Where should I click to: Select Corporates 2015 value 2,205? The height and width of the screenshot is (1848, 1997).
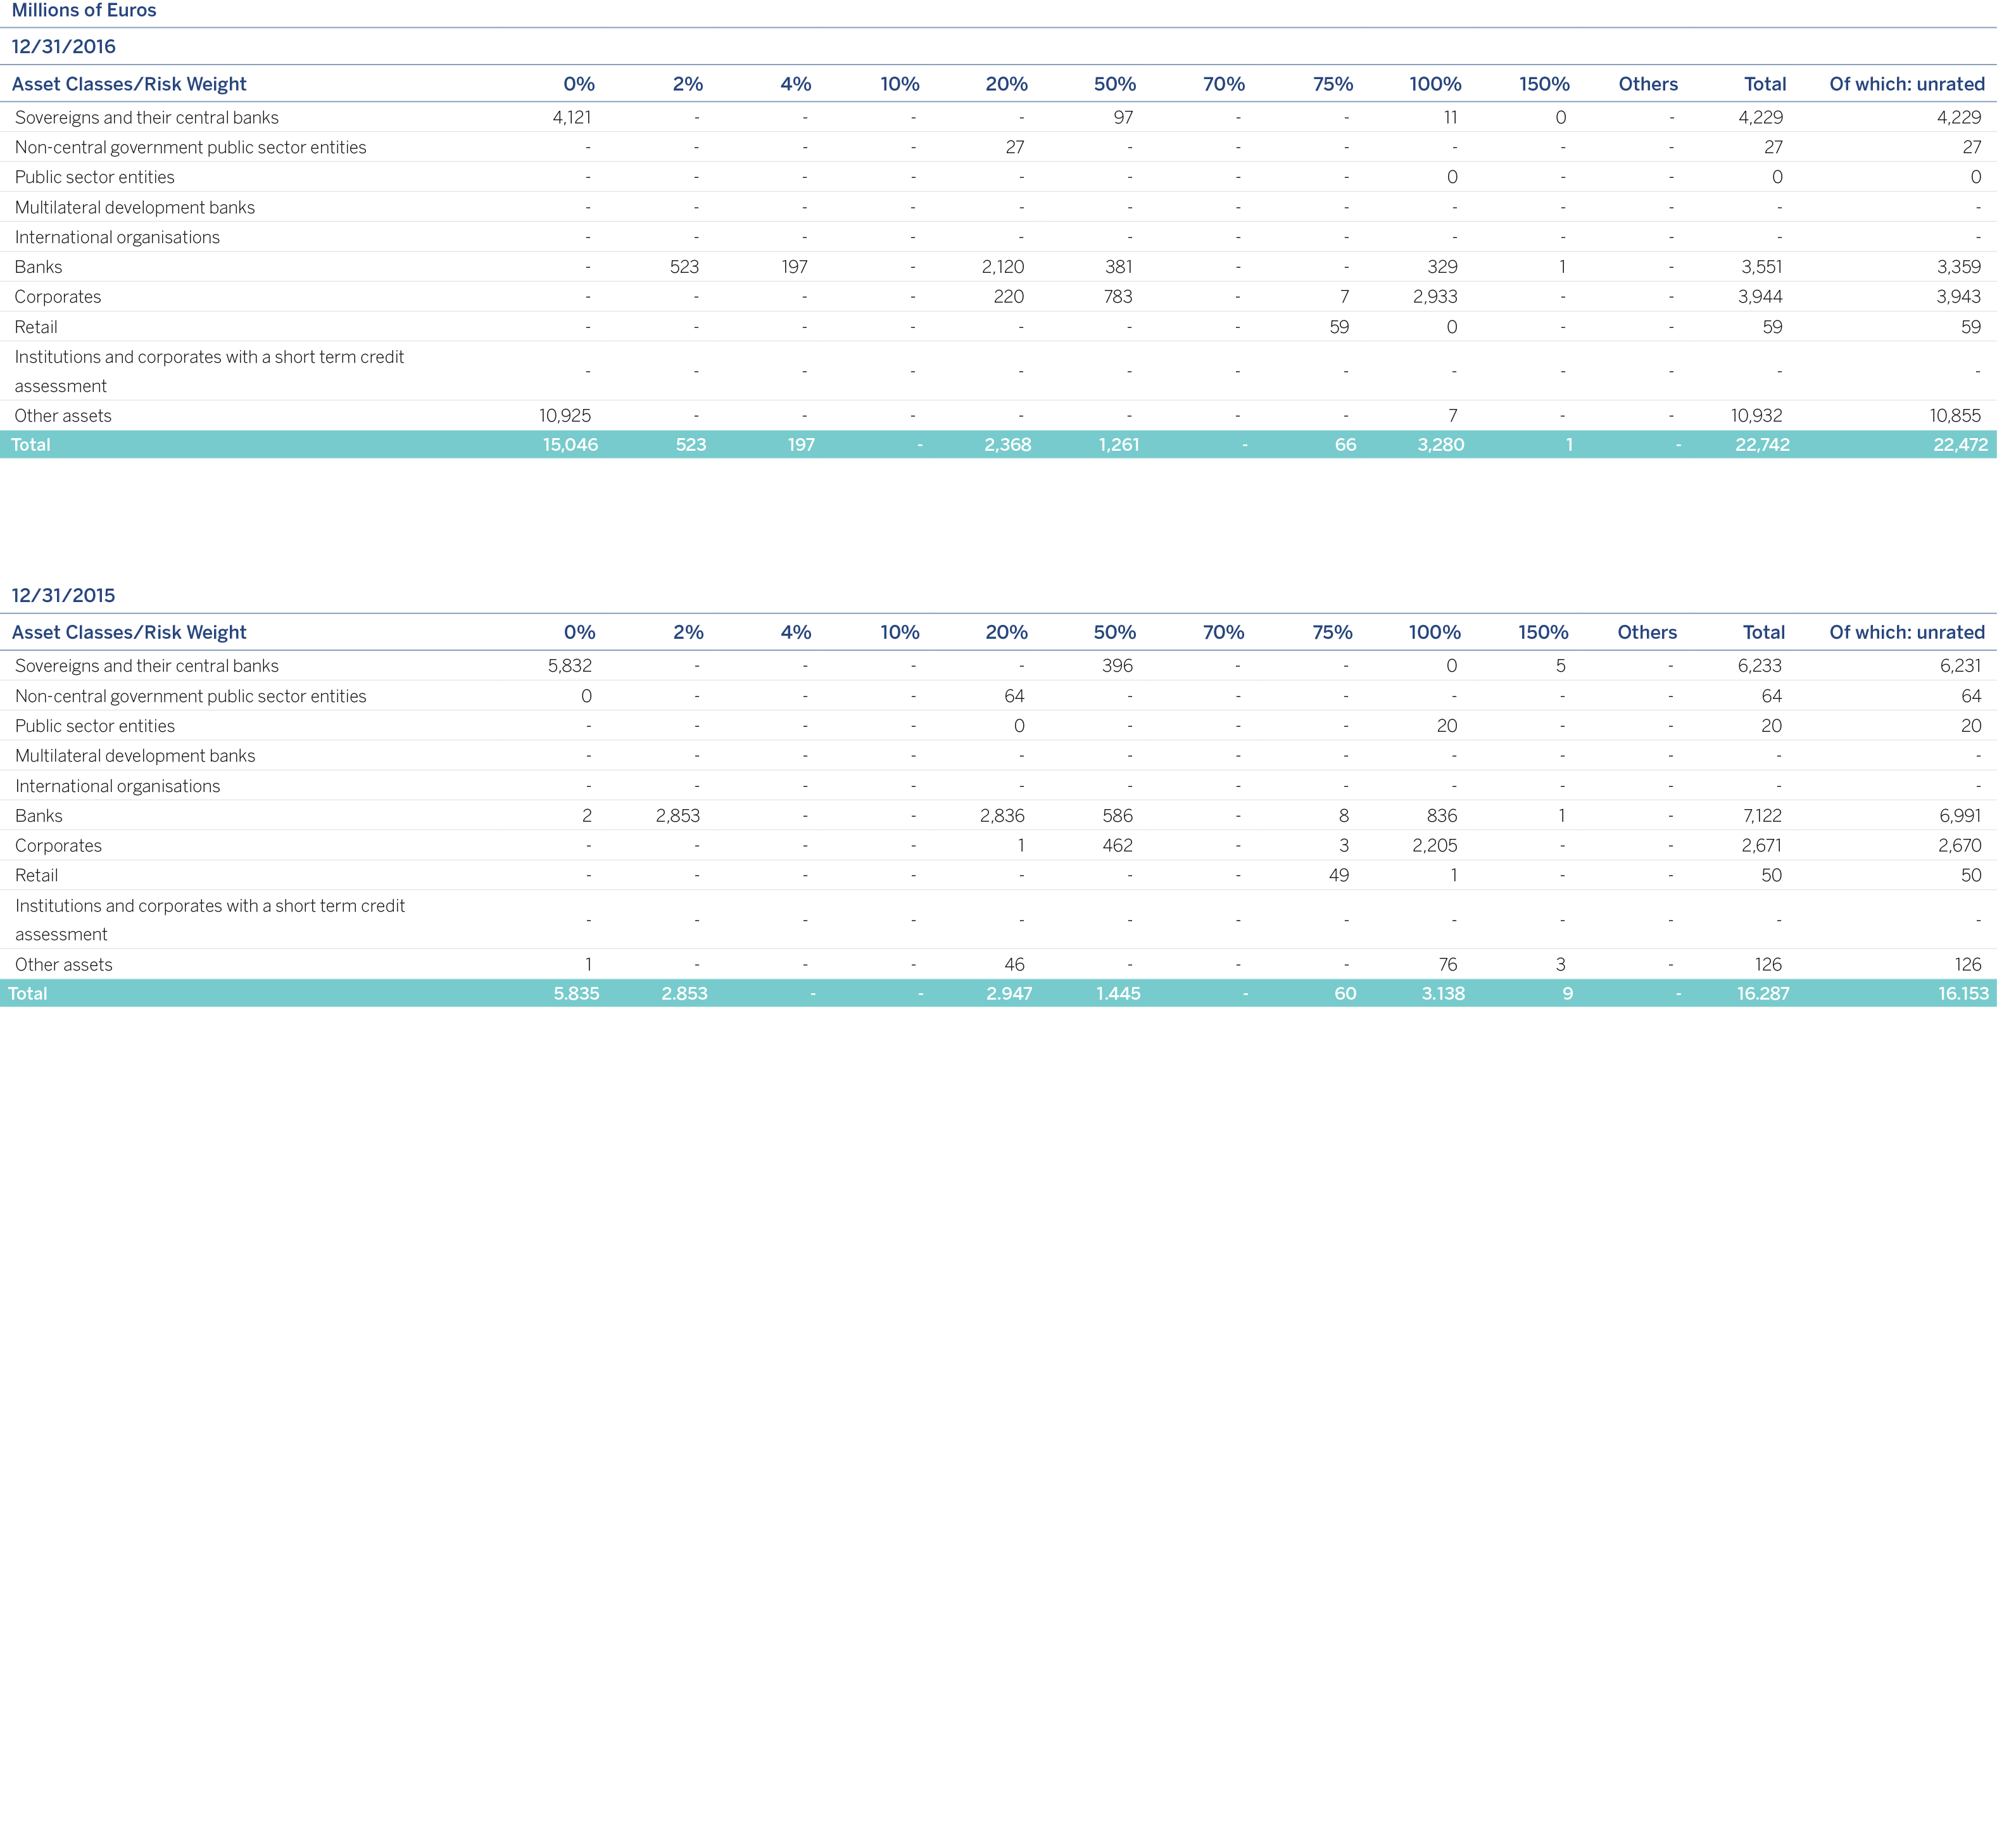click(1435, 847)
